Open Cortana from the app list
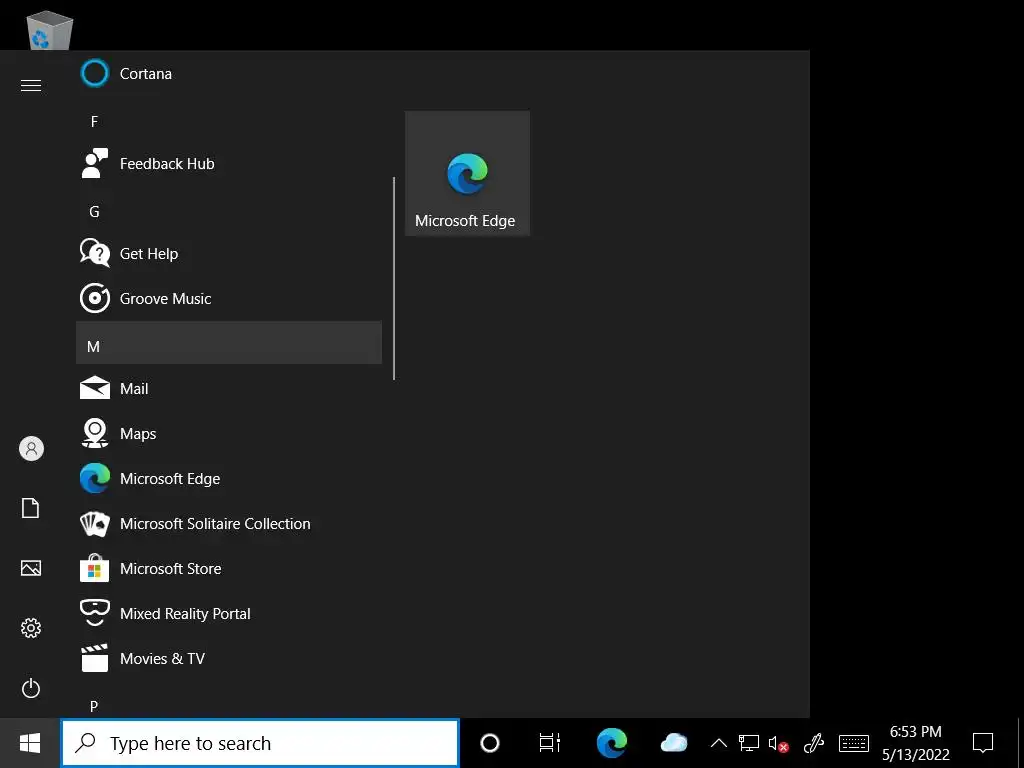This screenshot has height=768, width=1024. 229,73
